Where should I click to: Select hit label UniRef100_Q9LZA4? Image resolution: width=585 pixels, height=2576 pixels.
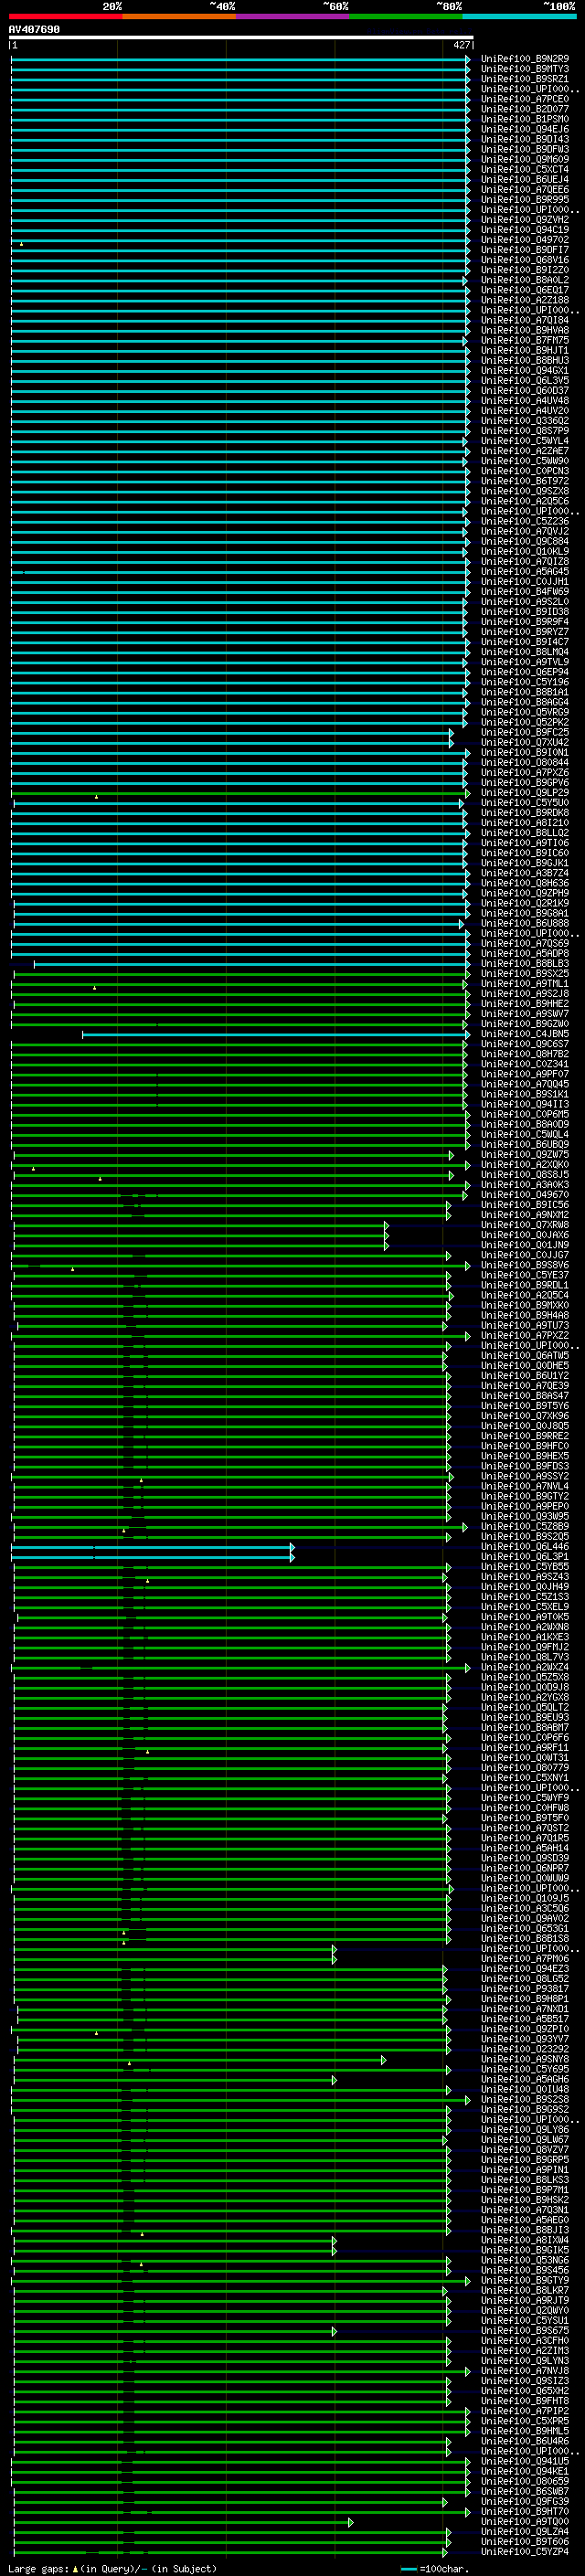(525, 2532)
